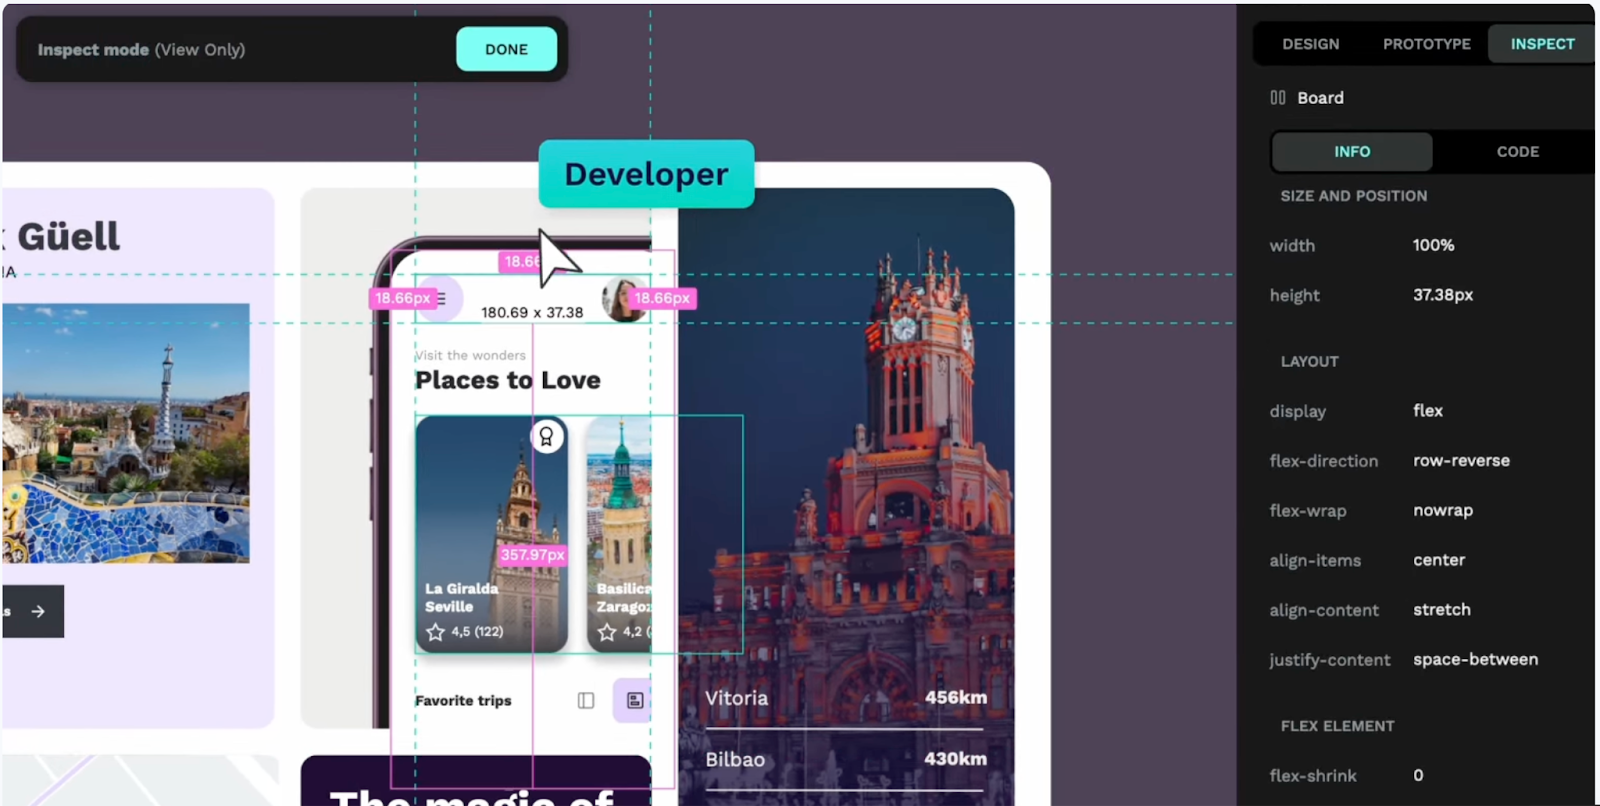
Task: Select the column layout icon beside Favorite trips
Action: pyautogui.click(x=586, y=701)
